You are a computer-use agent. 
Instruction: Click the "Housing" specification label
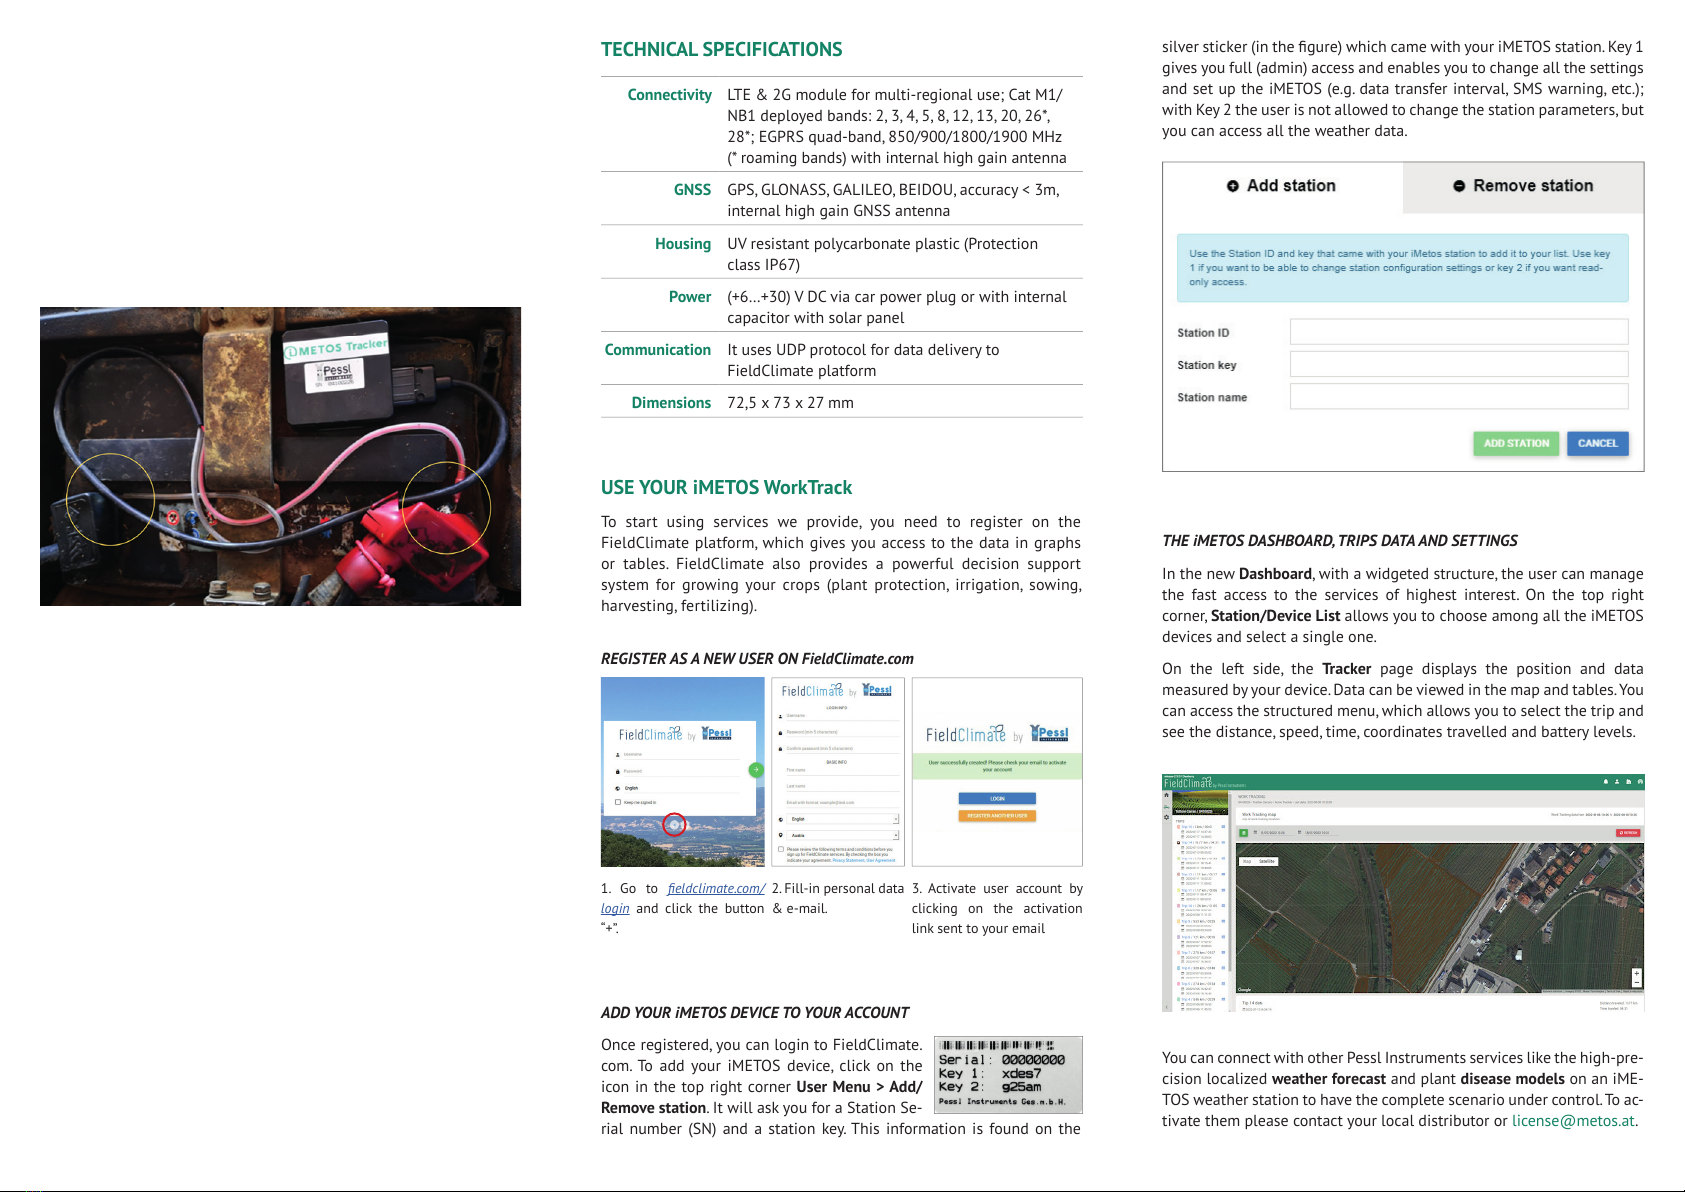coord(683,243)
